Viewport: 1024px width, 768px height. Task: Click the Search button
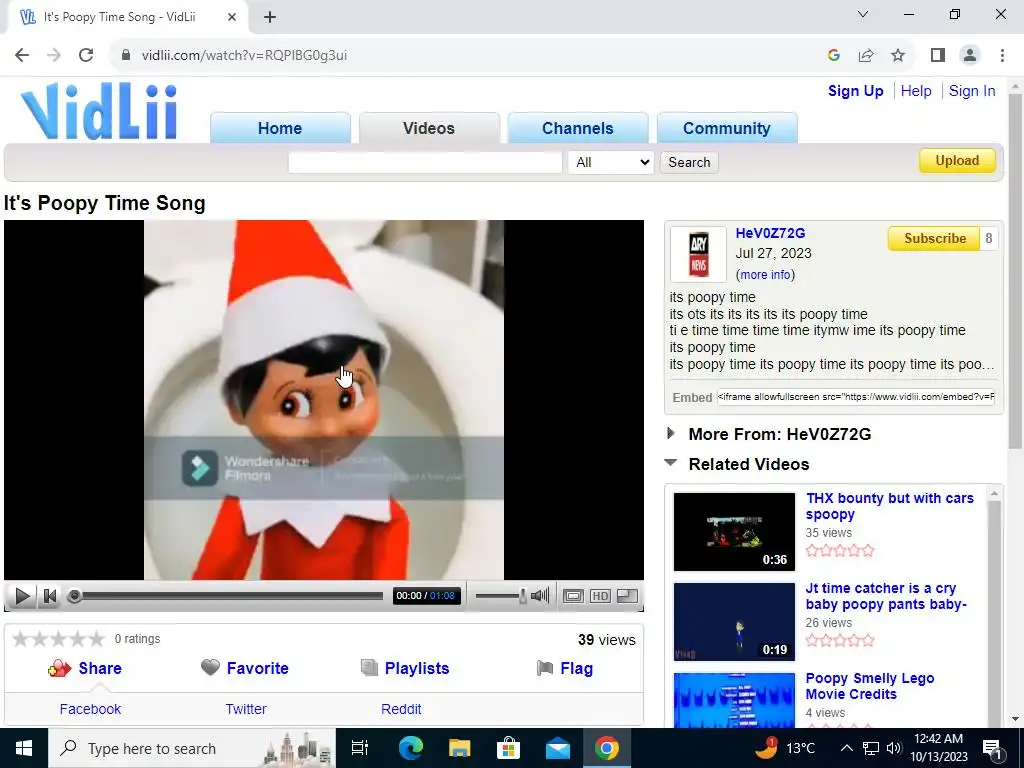[x=689, y=162]
